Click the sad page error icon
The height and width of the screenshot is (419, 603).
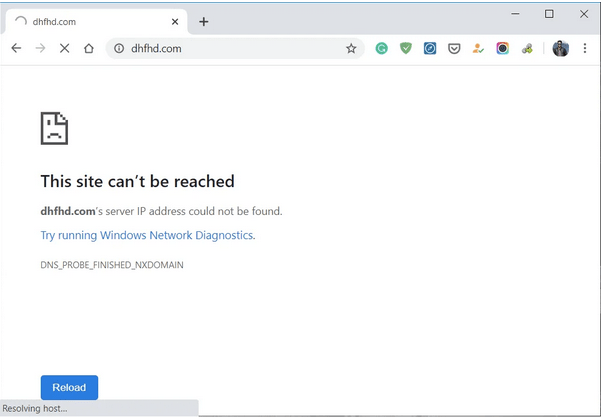tap(54, 128)
